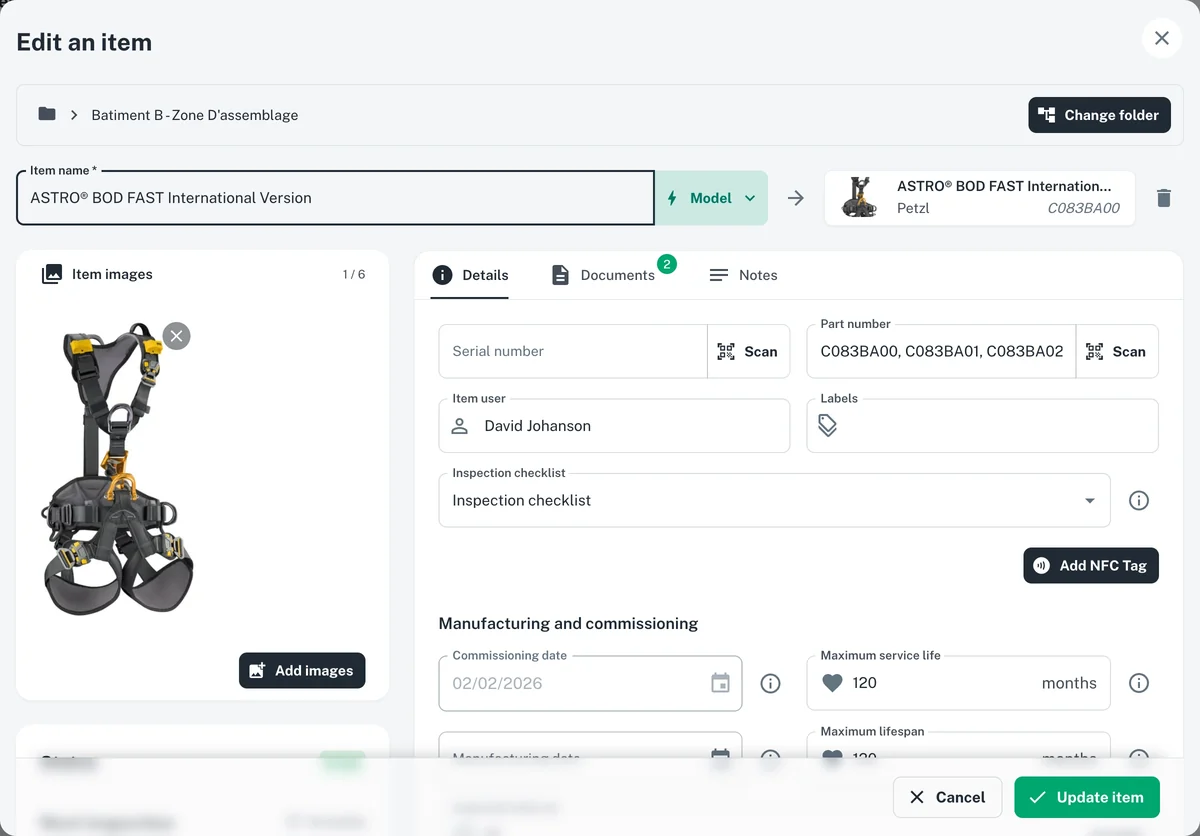
Task: Click Manufacturing and commissioning heading
Action: pyautogui.click(x=568, y=623)
